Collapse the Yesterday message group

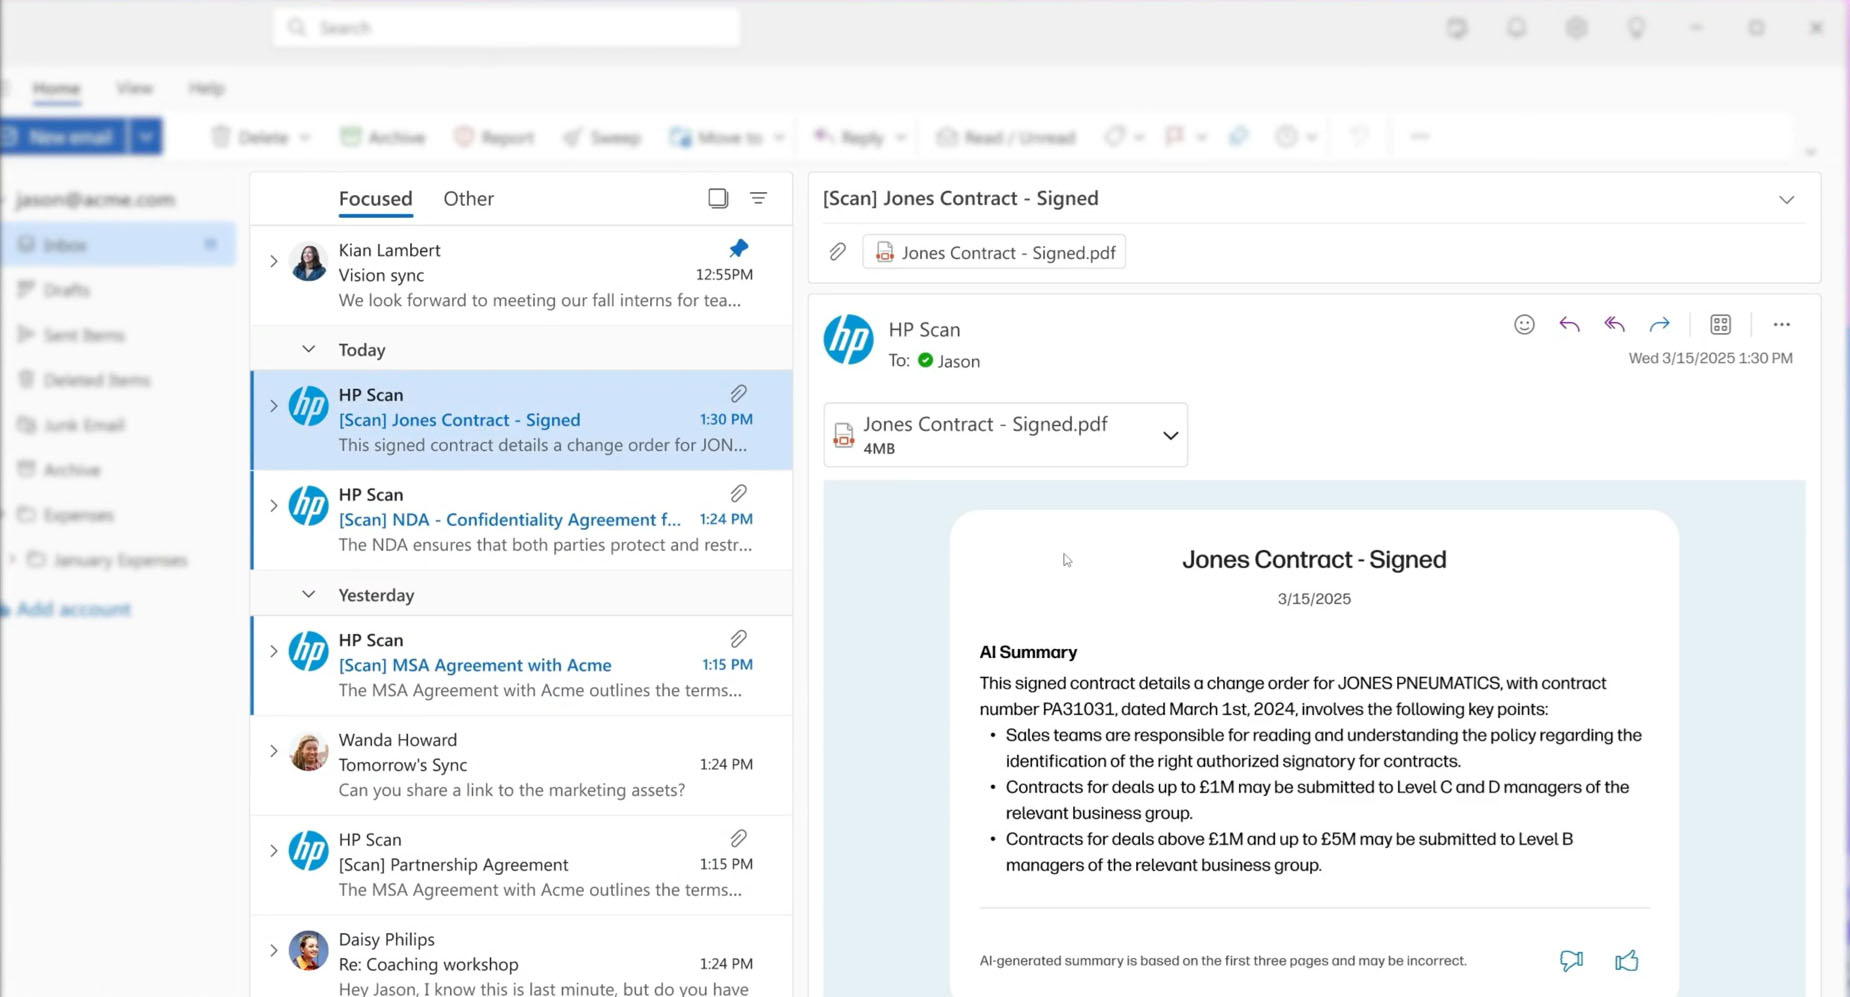coord(308,595)
